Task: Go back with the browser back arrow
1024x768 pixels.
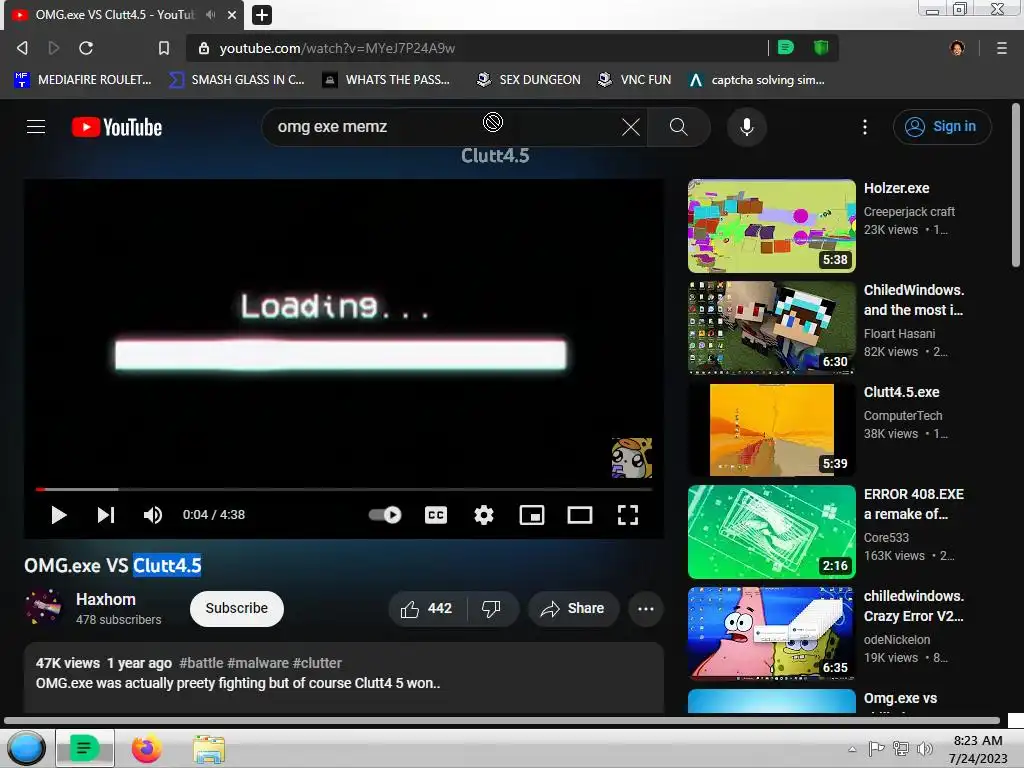Action: [x=22, y=48]
